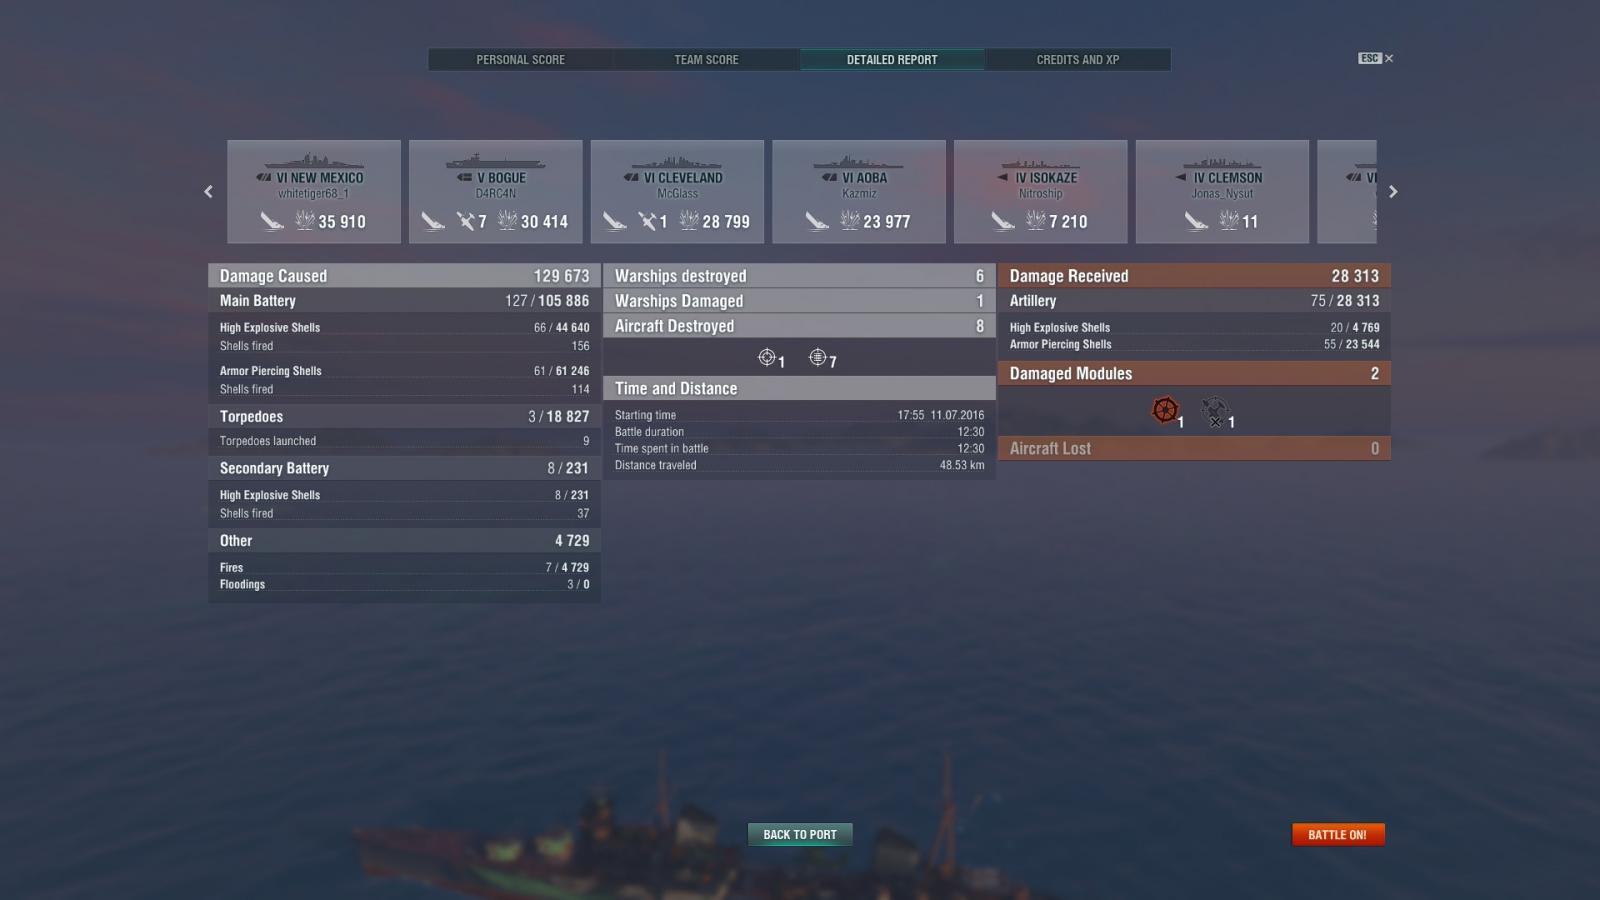
Task: Click the fighter aircraft destroyed crosshair icon
Action: (767, 357)
